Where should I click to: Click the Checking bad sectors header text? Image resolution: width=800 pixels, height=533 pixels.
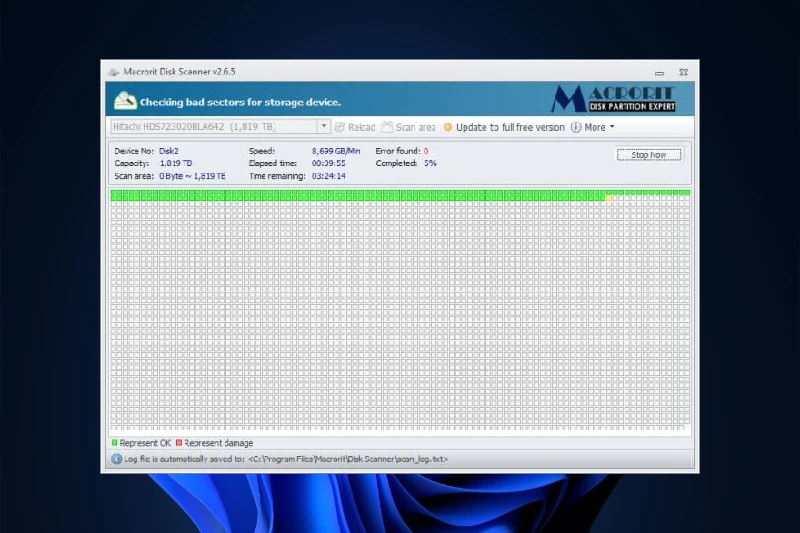click(240, 102)
